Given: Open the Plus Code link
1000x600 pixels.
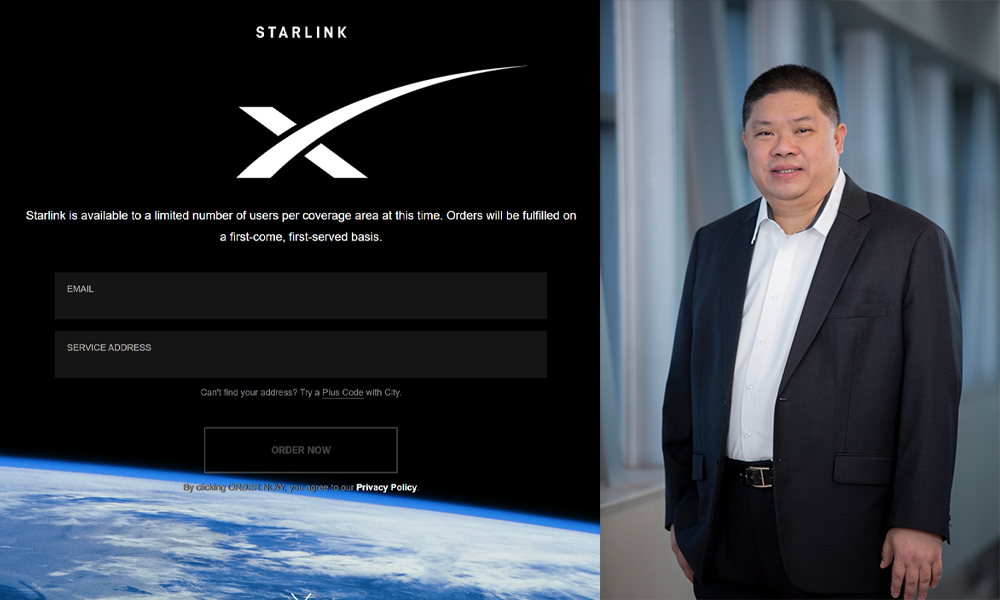Looking at the screenshot, I should click(x=342, y=393).
